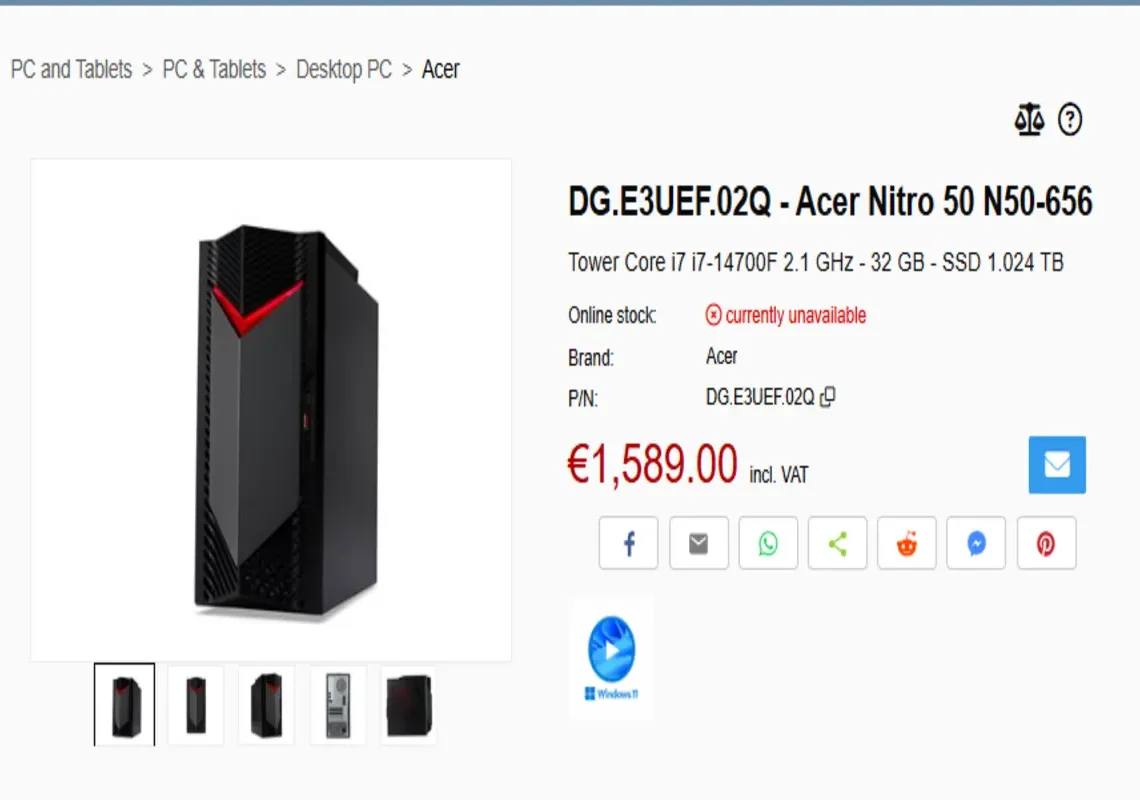Viewport: 1140px width, 800px height.
Task: Open the Acer breadcrumb link
Action: (441, 69)
